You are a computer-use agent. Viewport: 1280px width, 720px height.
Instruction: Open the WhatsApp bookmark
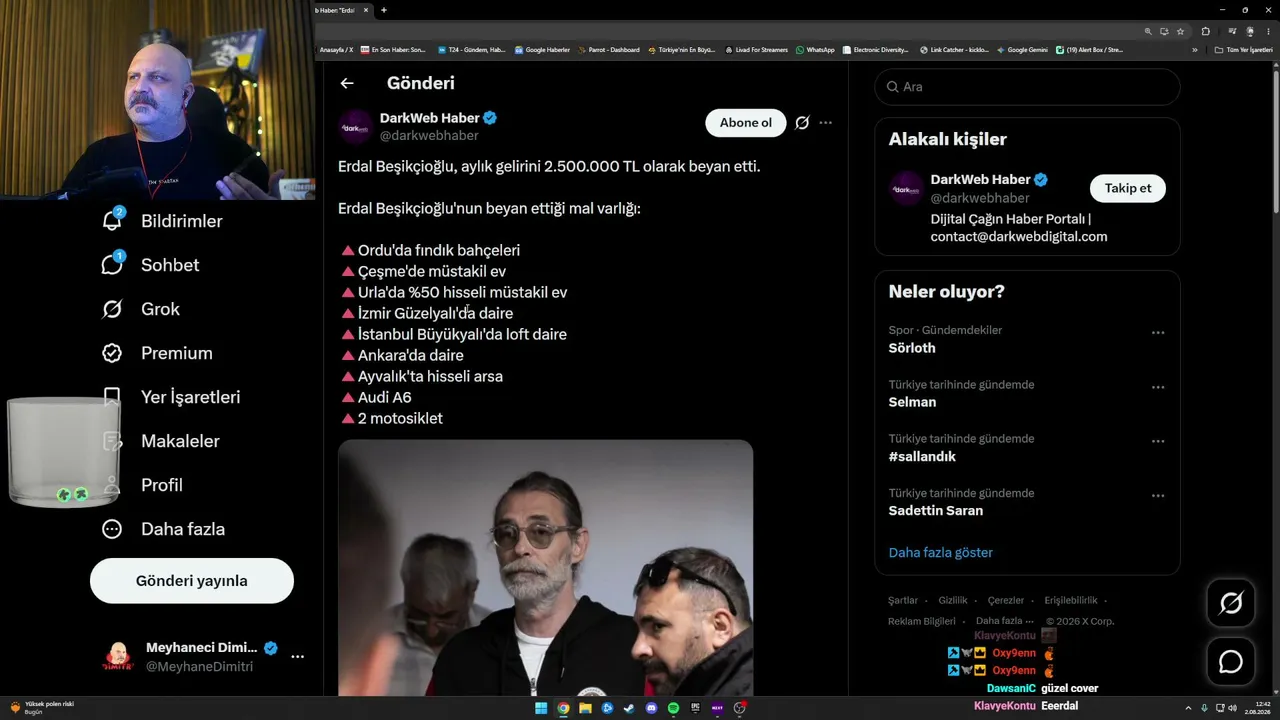[815, 49]
